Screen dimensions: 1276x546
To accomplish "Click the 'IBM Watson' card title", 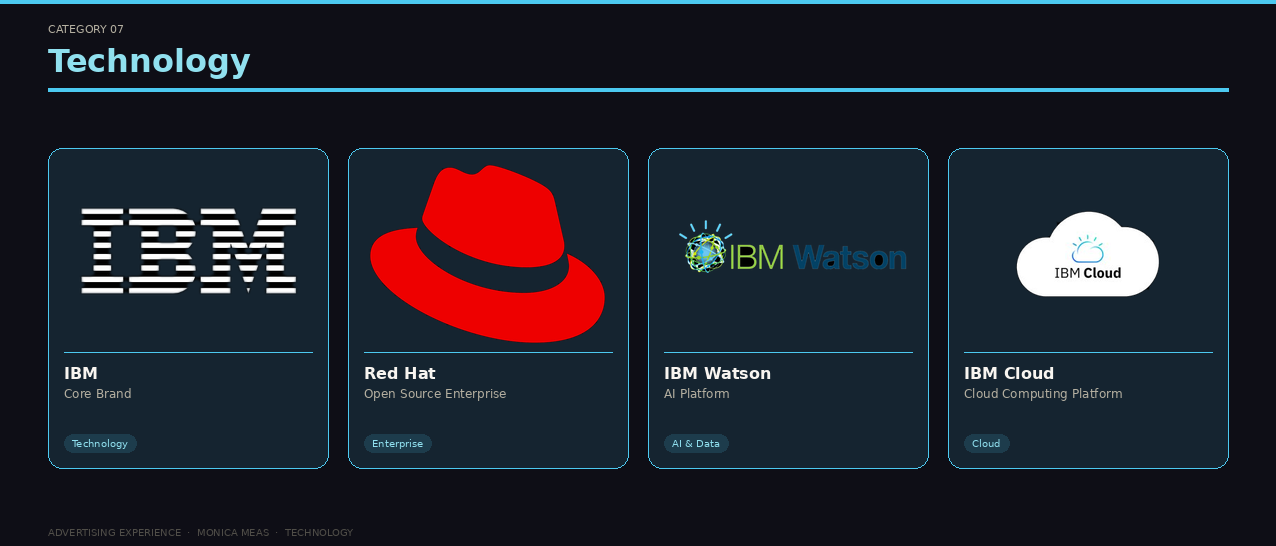I will 717,373.
